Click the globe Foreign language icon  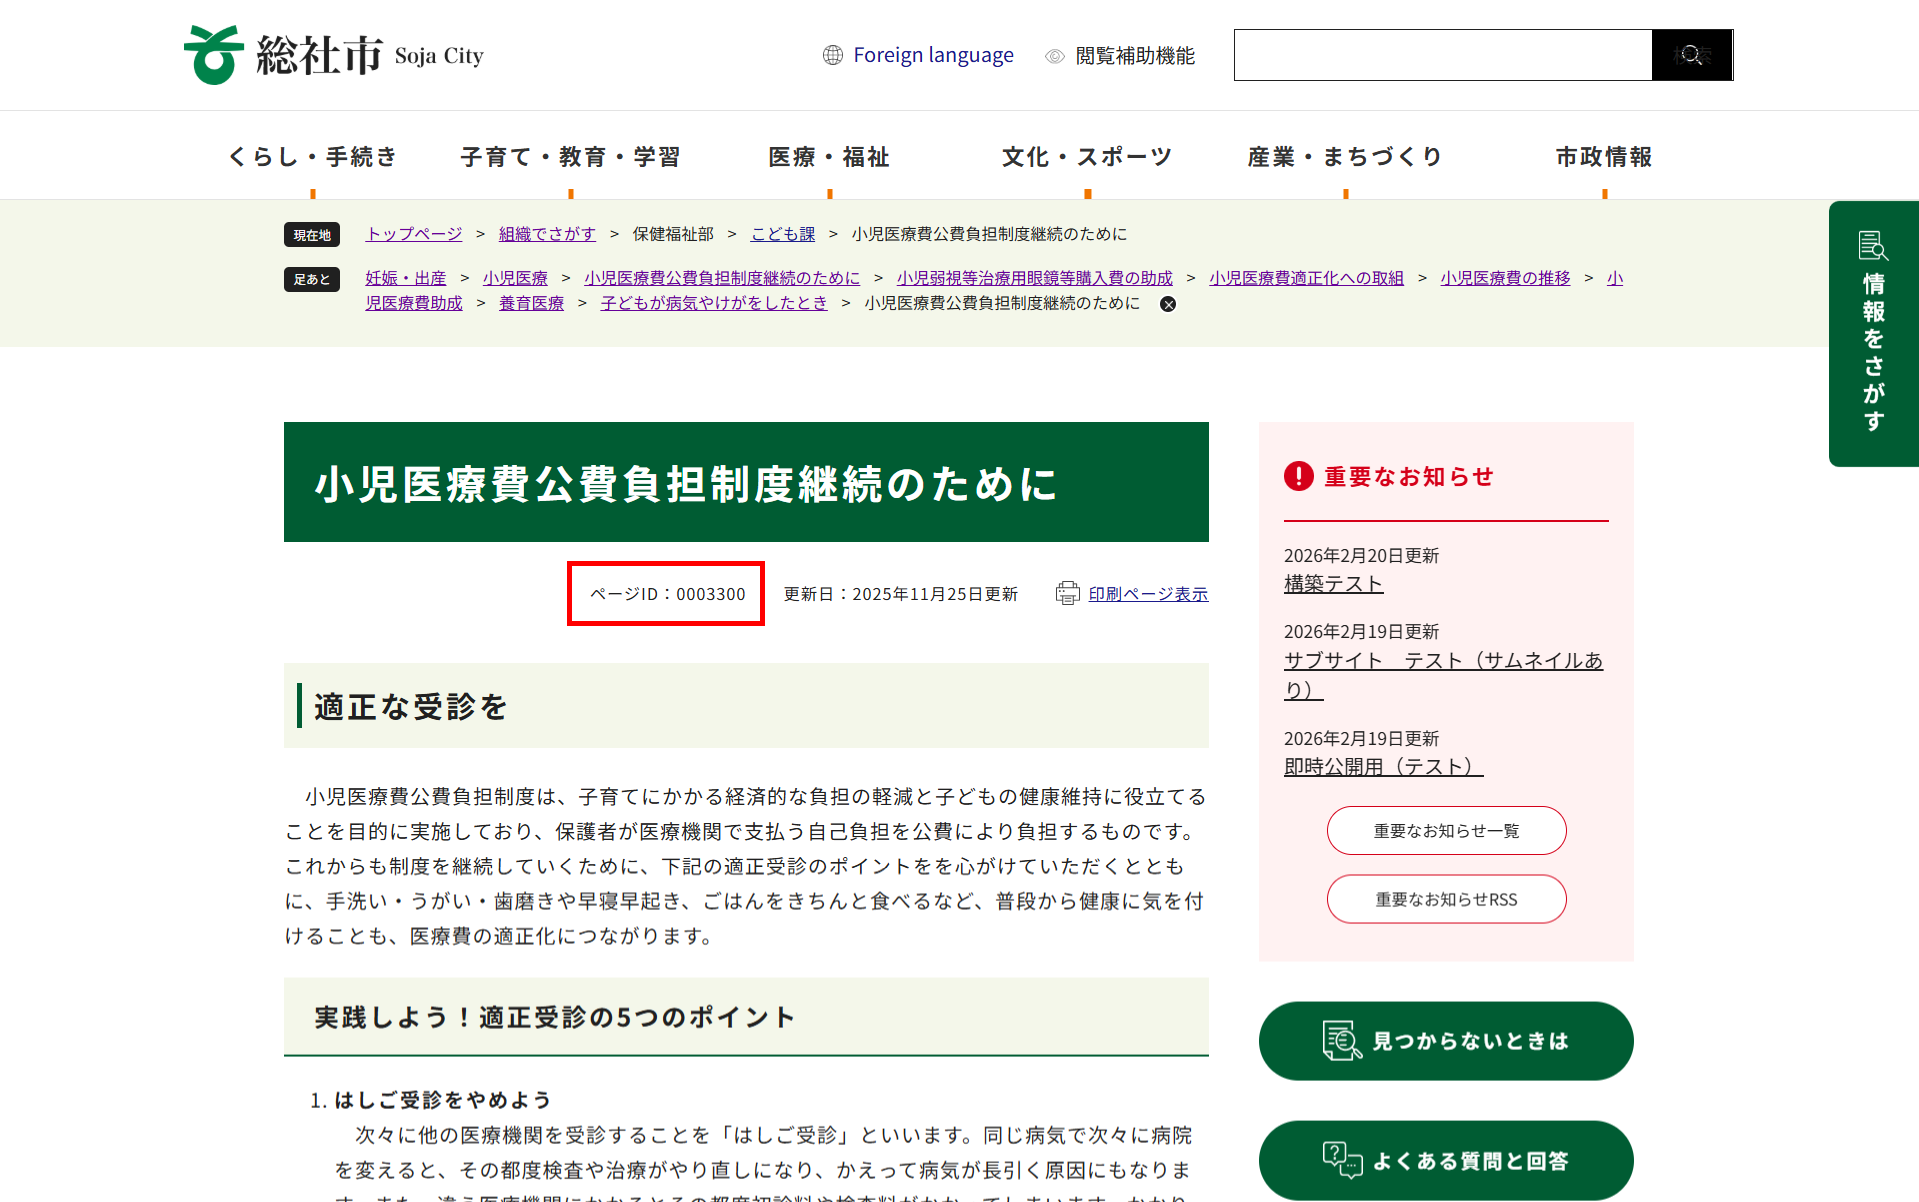832,55
